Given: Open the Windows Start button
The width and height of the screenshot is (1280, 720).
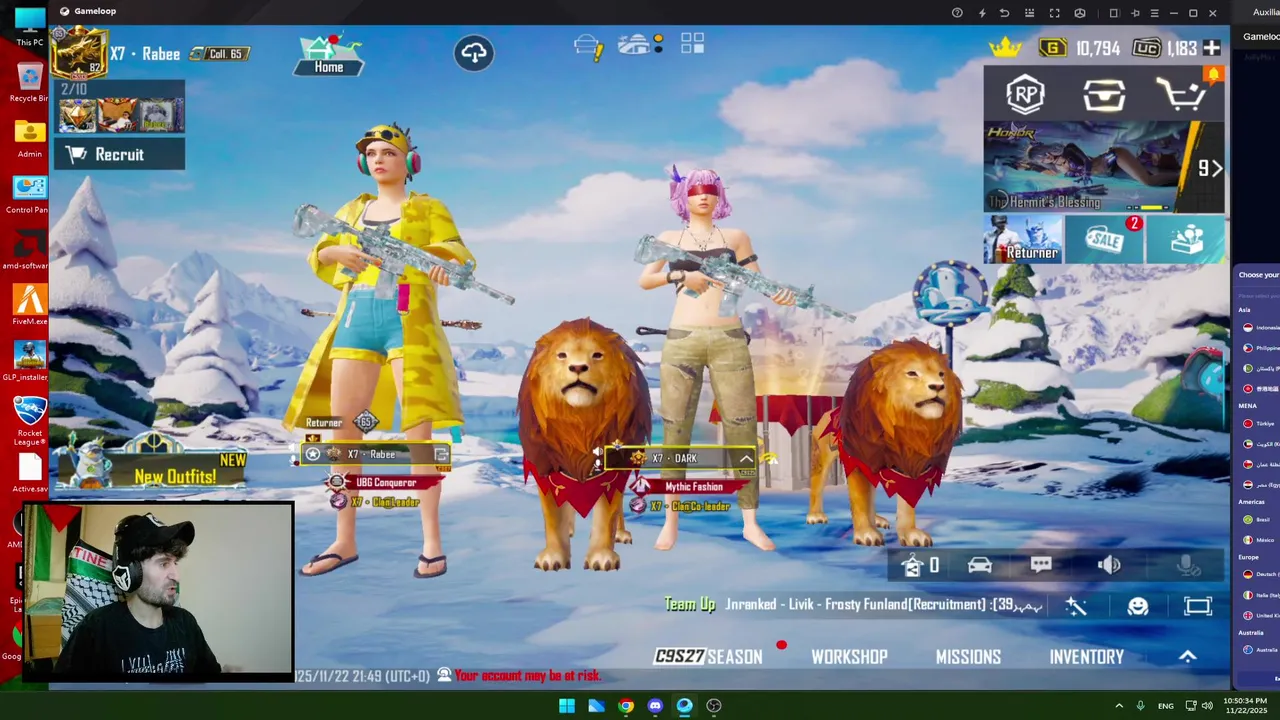Looking at the screenshot, I should click(x=566, y=706).
